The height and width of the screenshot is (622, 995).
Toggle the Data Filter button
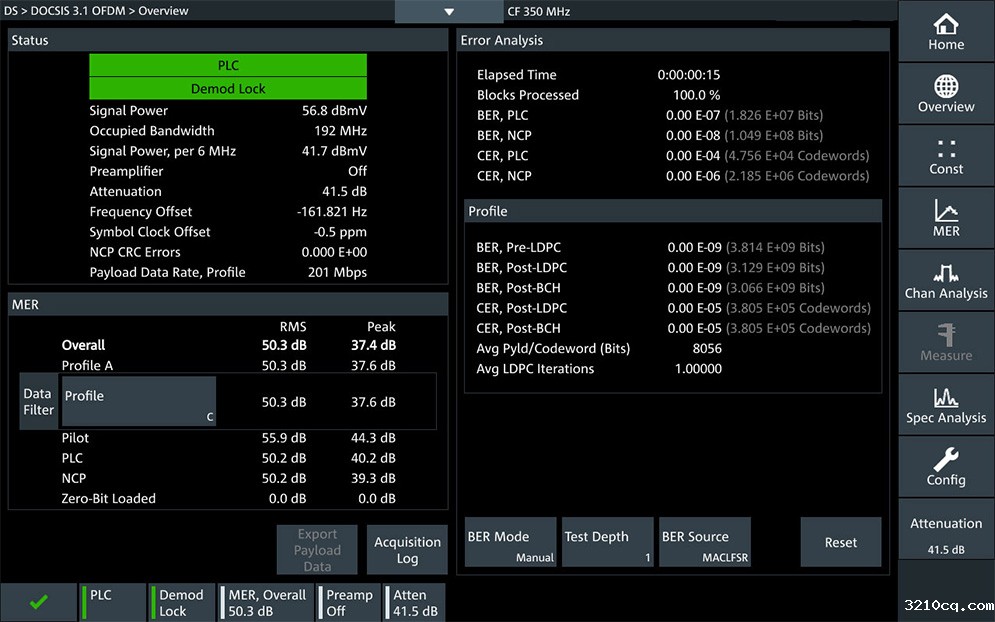pyautogui.click(x=38, y=402)
